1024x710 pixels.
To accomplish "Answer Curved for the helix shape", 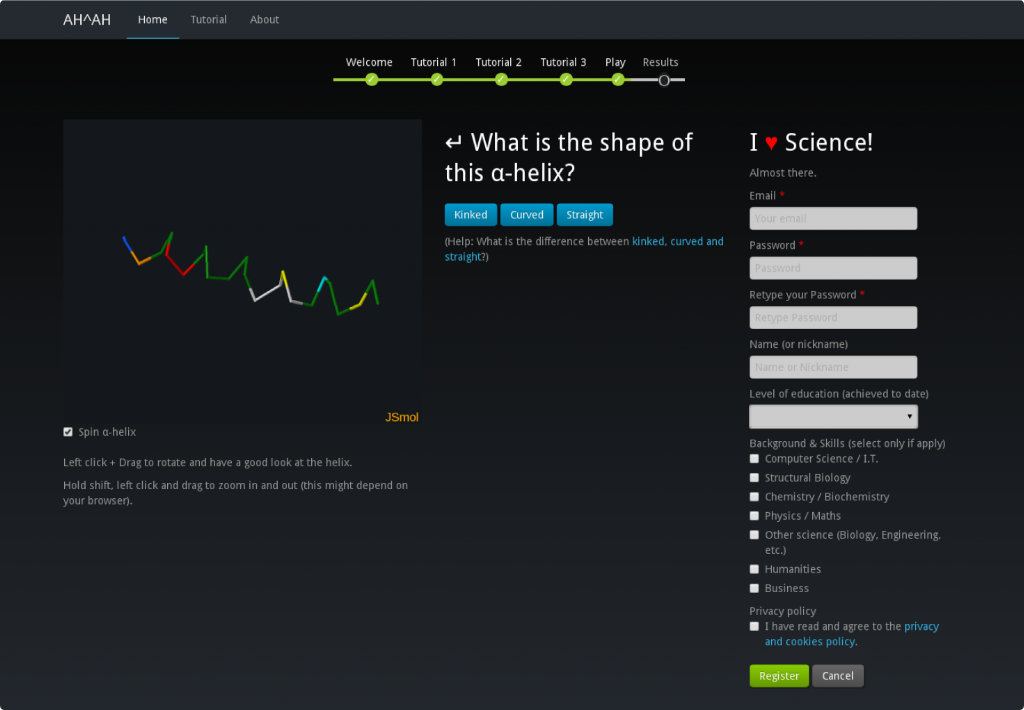I will click(x=526, y=215).
